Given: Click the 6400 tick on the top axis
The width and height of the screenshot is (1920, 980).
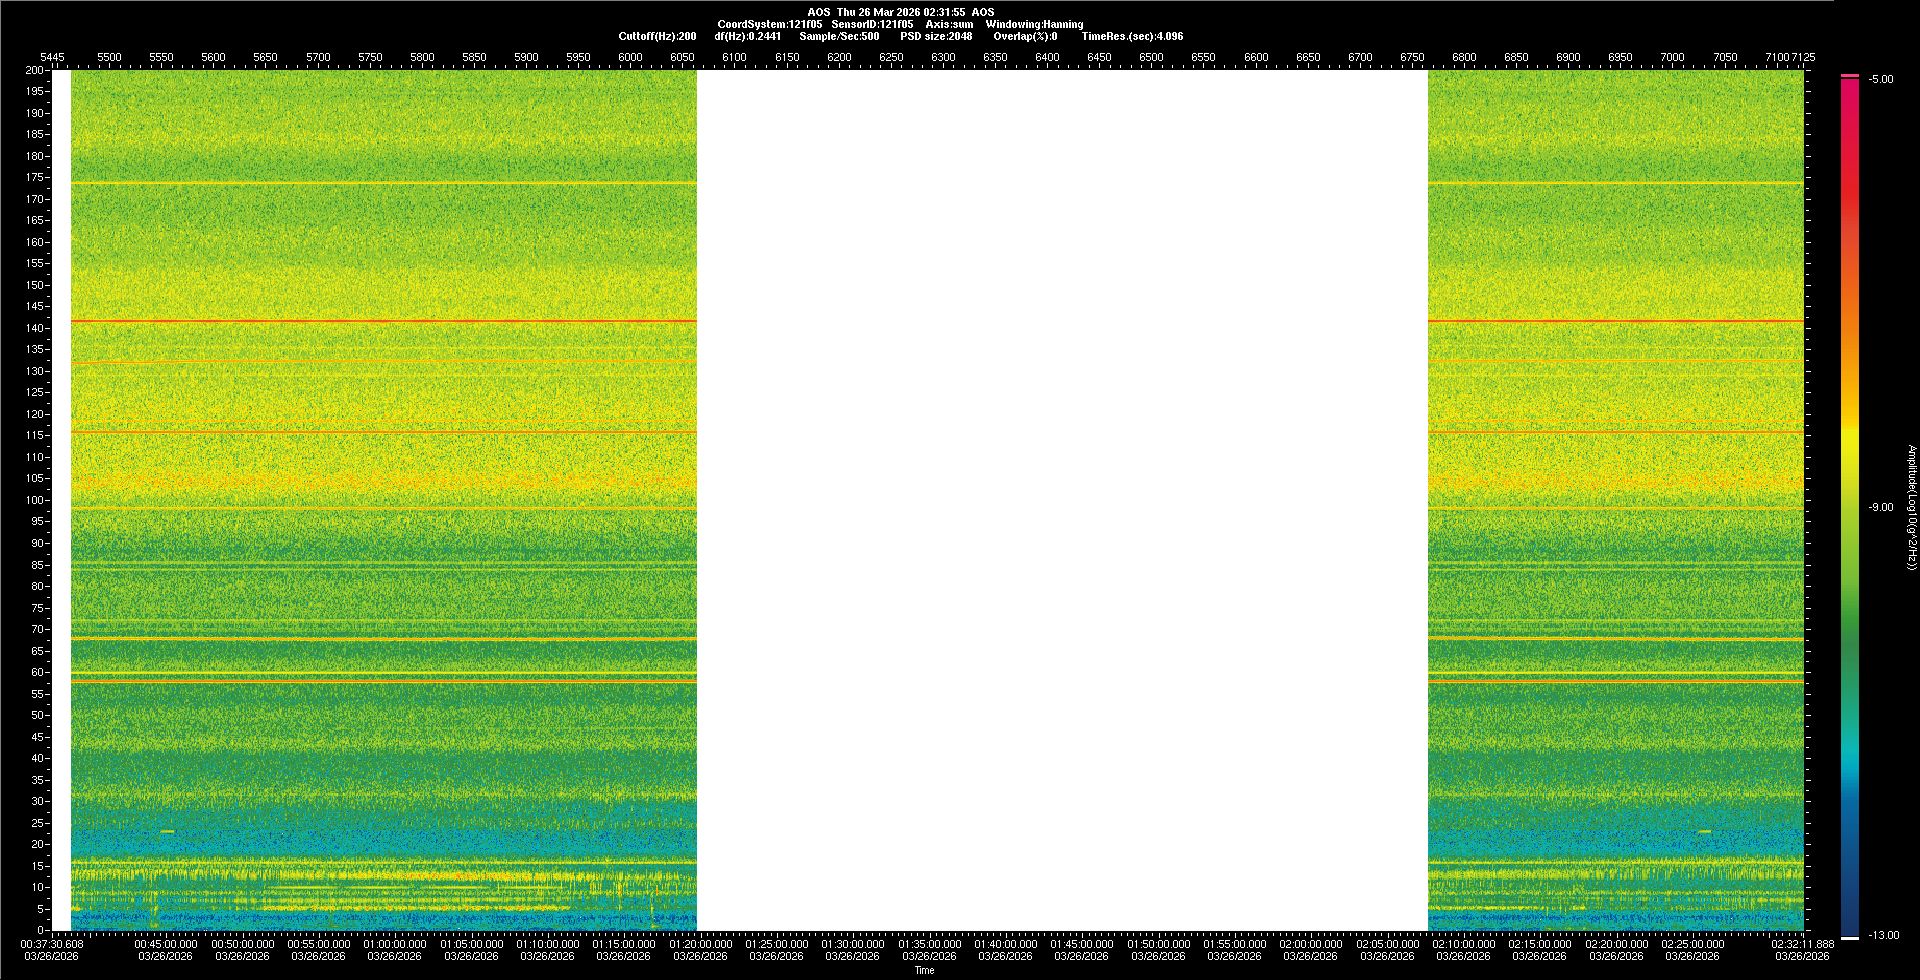Looking at the screenshot, I should [1047, 57].
